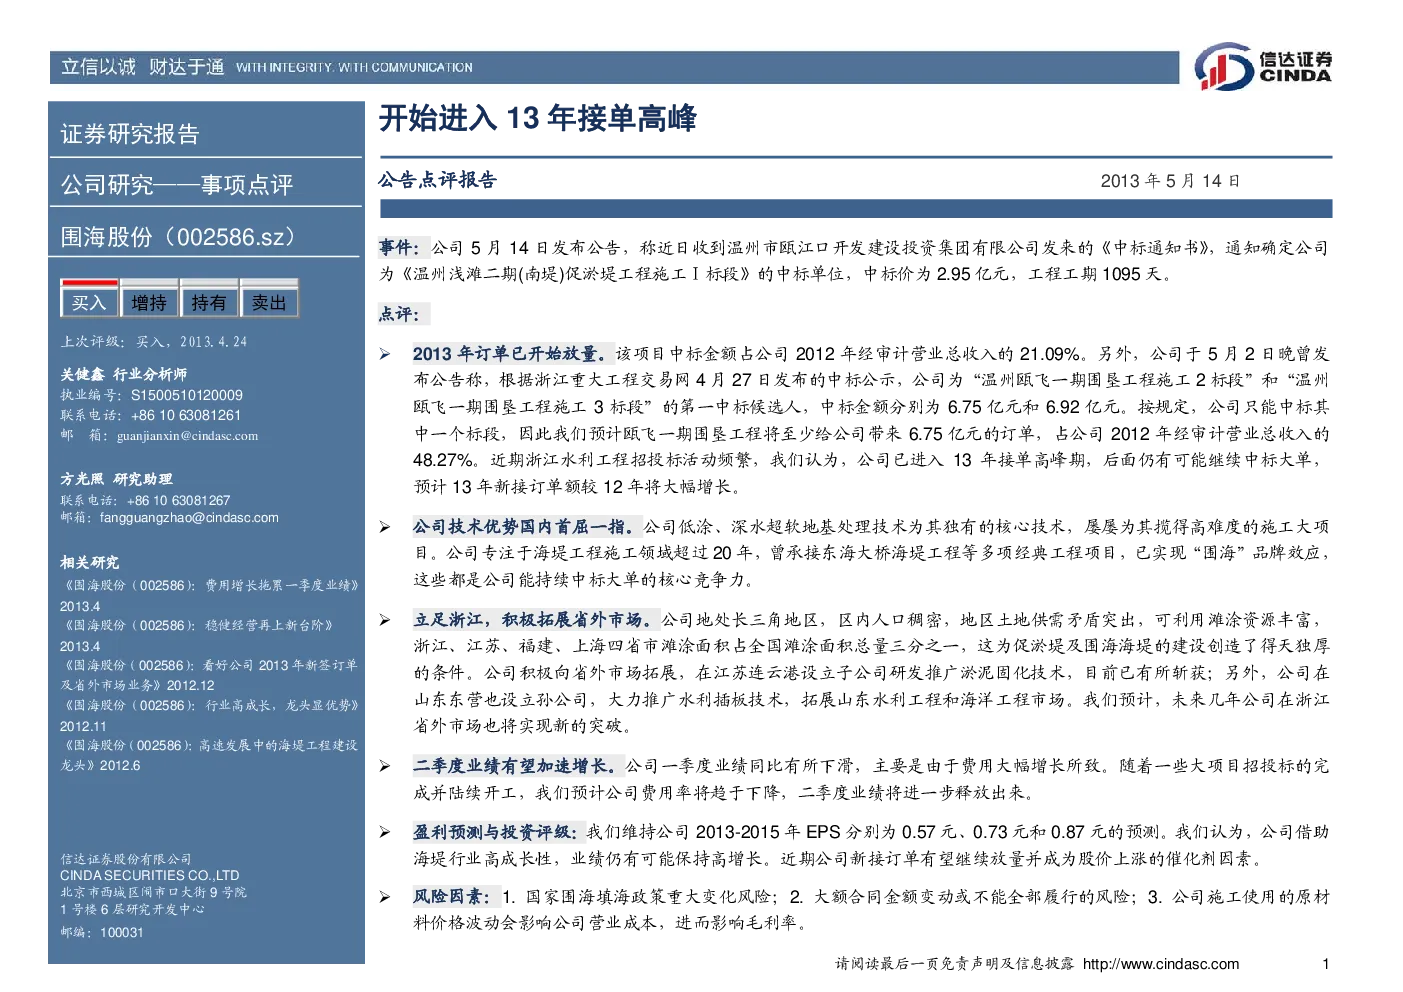Click arrow bullet before 风险因素
The height and width of the screenshot is (992, 1403).
385,897
